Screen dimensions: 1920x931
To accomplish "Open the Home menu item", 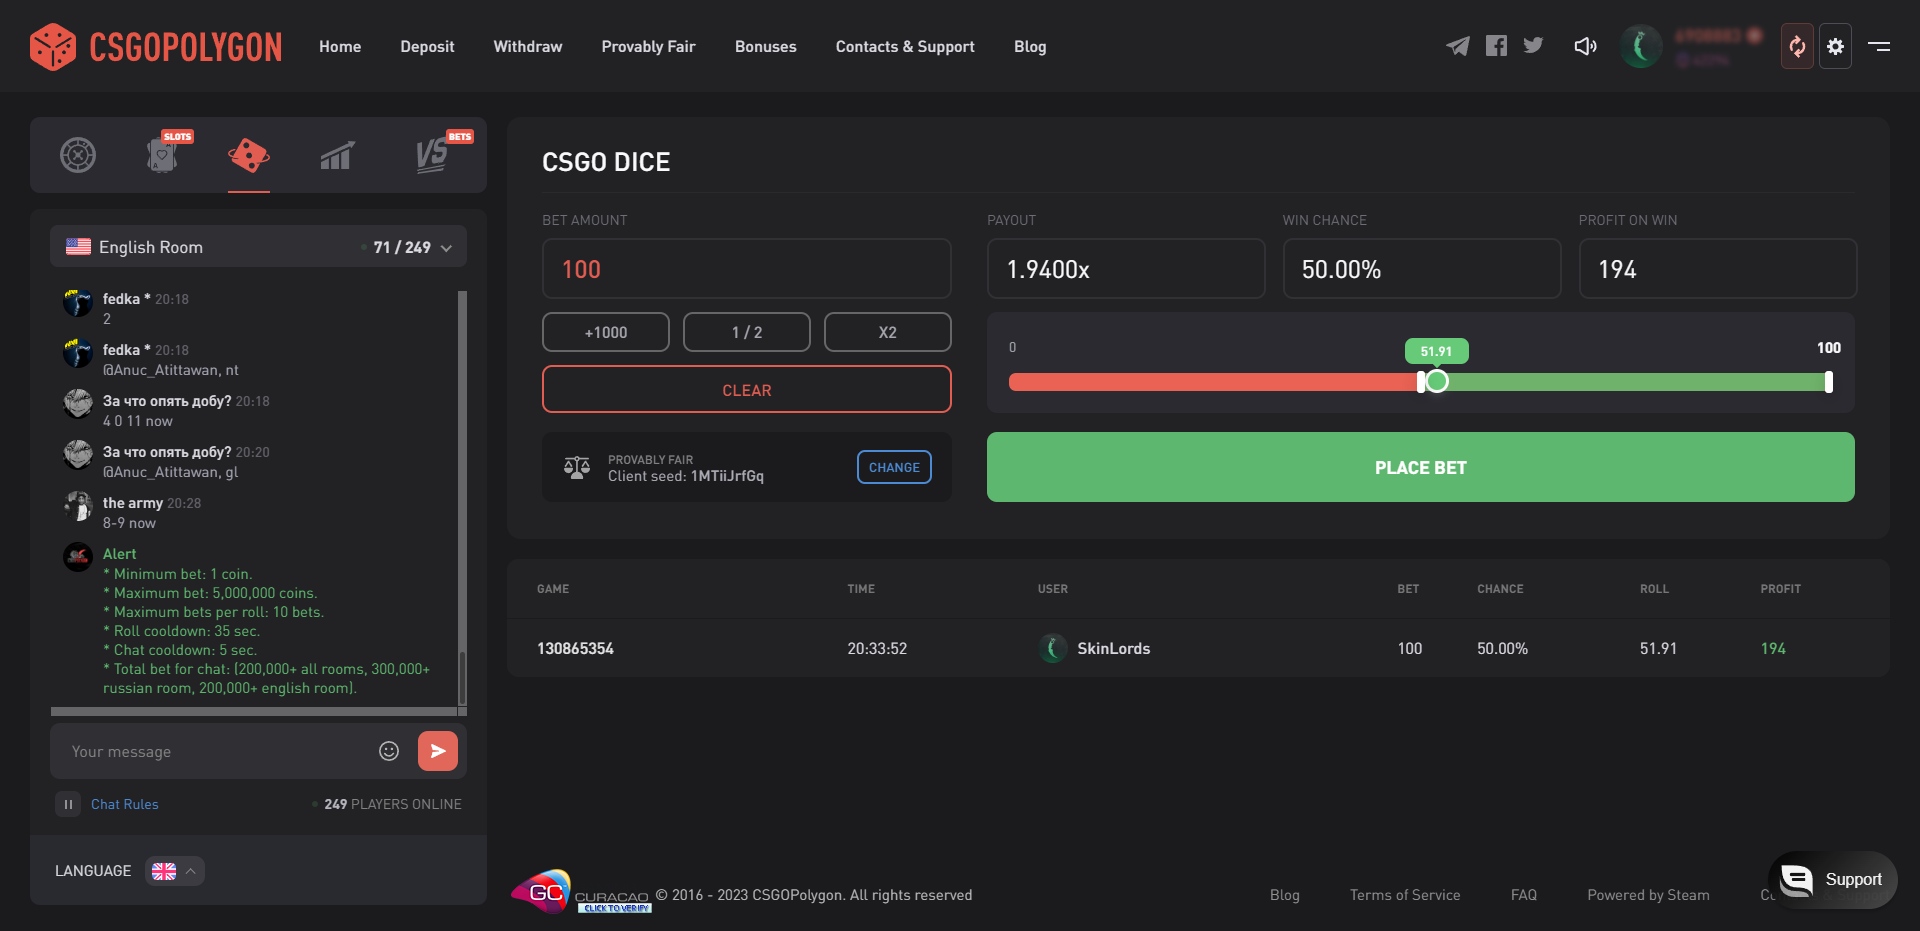I will [340, 46].
